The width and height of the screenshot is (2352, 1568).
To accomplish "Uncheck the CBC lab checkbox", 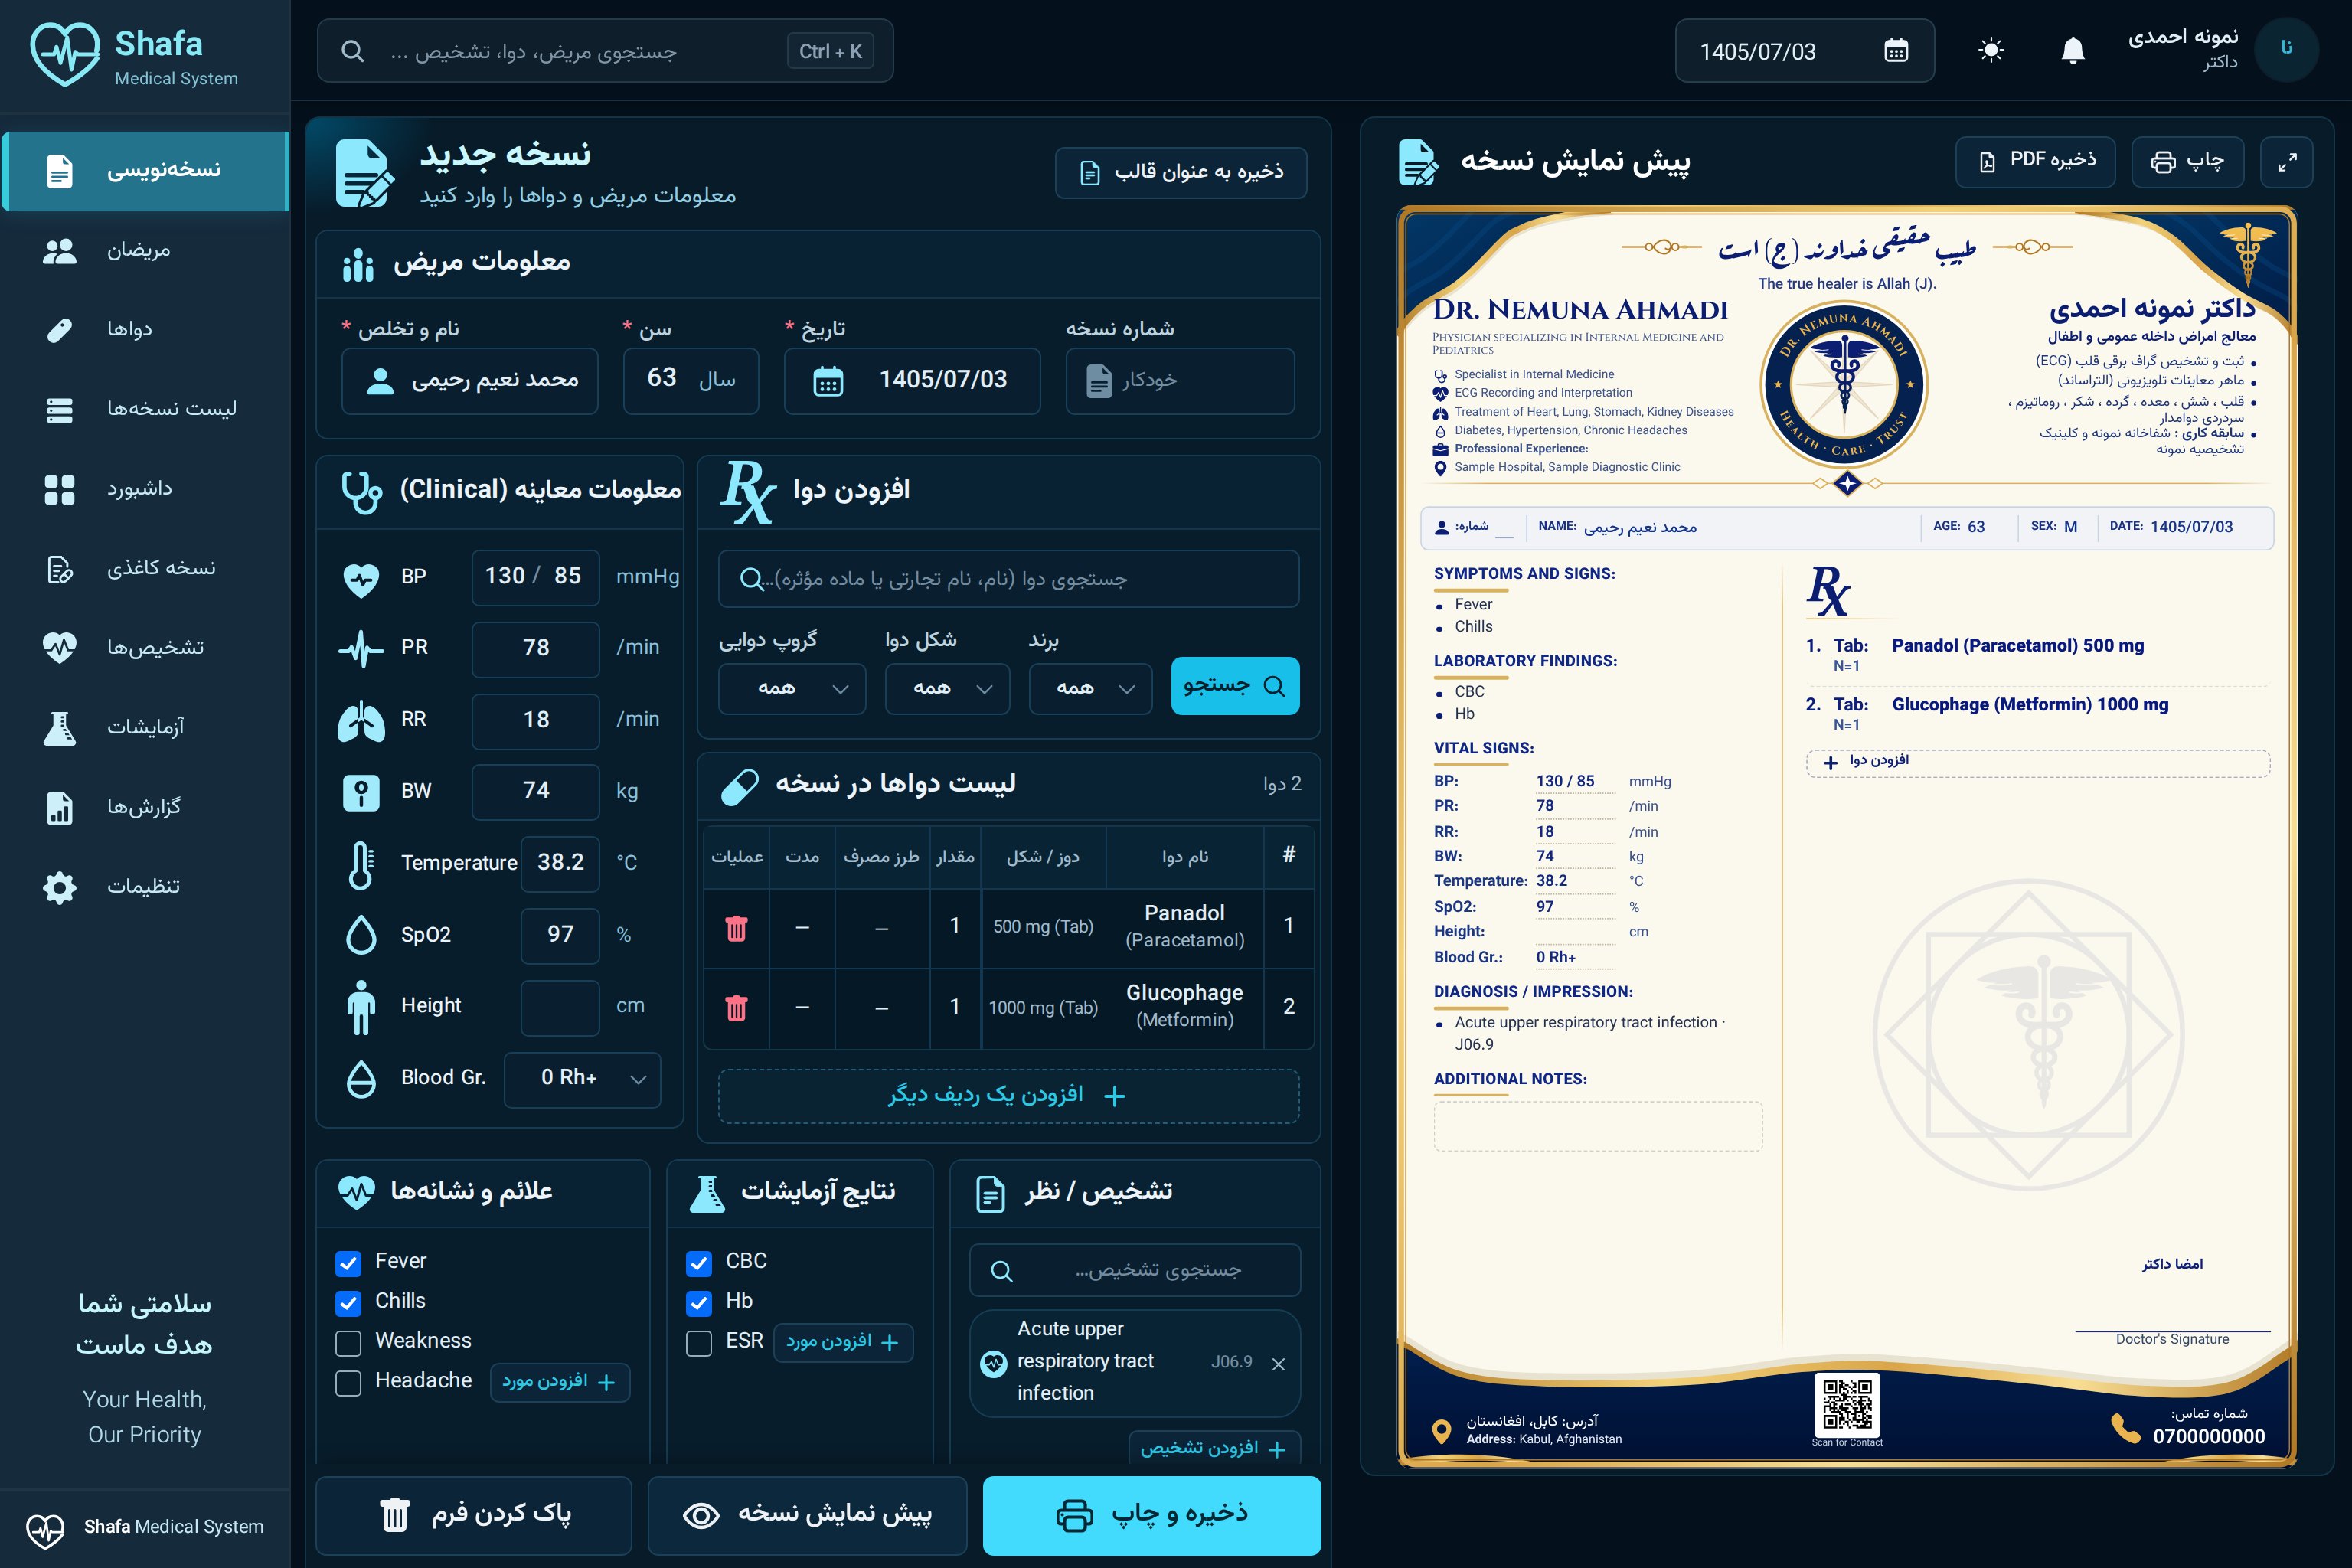I will pos(699,1263).
